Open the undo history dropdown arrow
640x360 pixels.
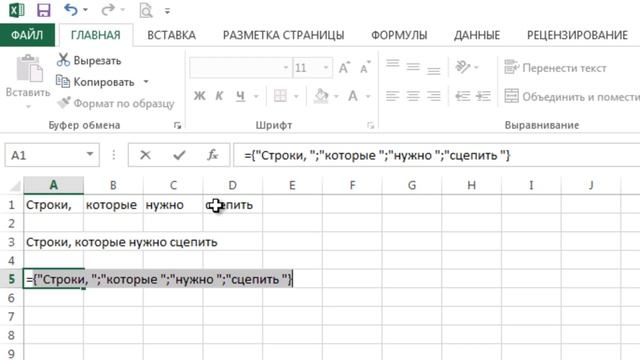click(x=85, y=10)
